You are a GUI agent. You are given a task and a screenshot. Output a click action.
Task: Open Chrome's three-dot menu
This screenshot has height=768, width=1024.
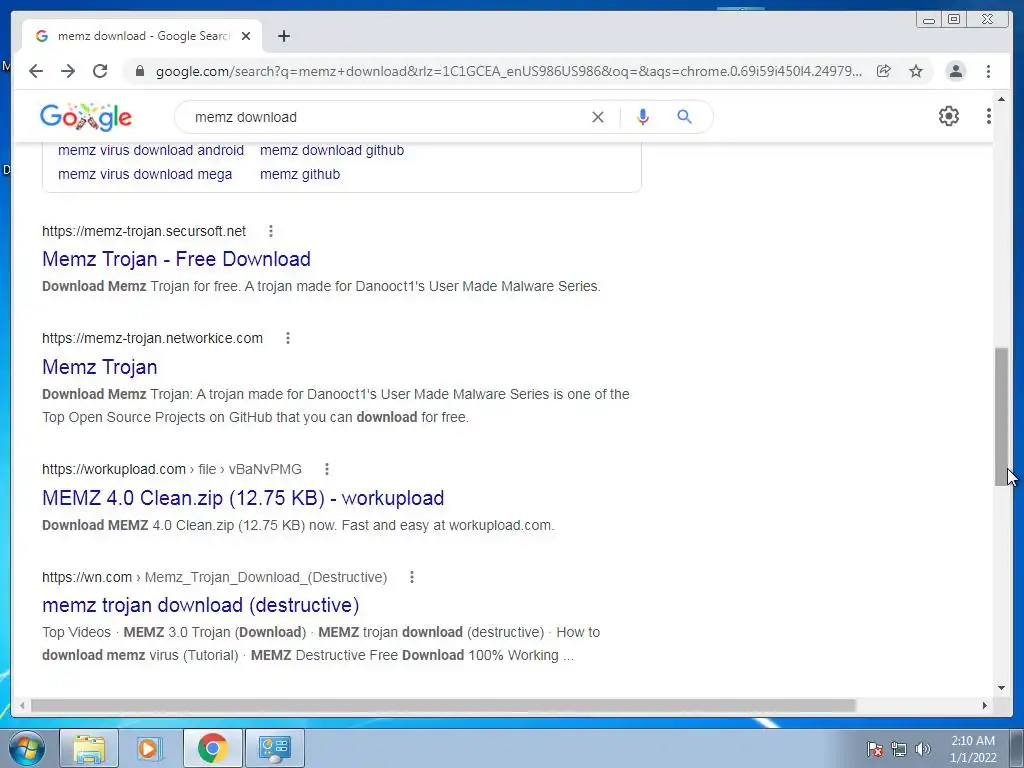point(989,71)
